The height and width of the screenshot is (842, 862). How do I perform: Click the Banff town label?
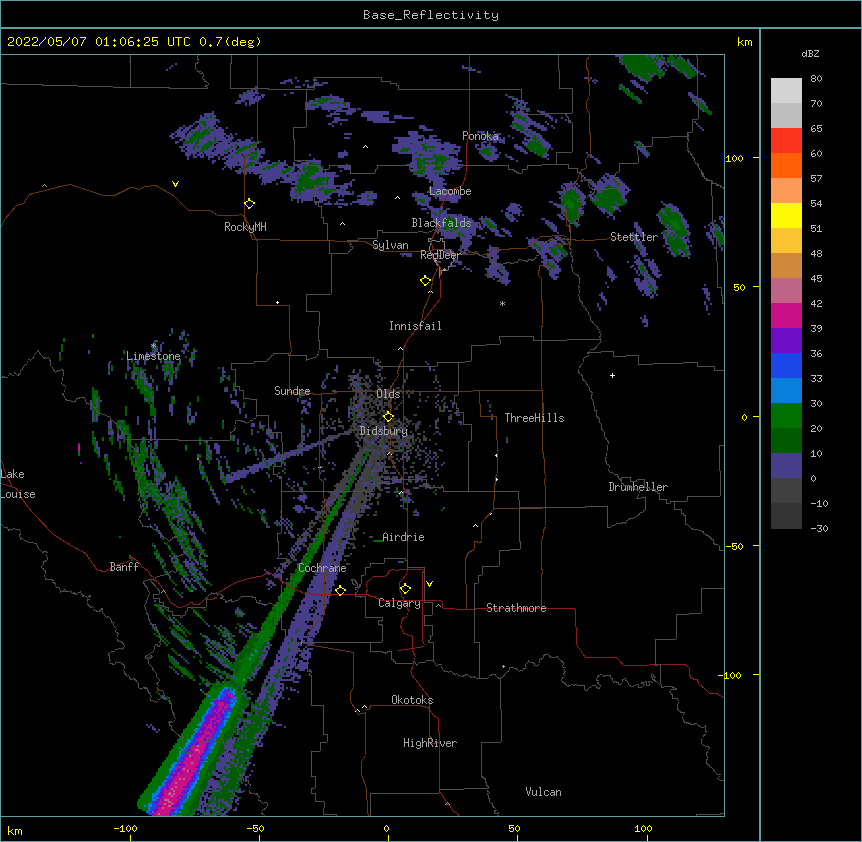[124, 567]
